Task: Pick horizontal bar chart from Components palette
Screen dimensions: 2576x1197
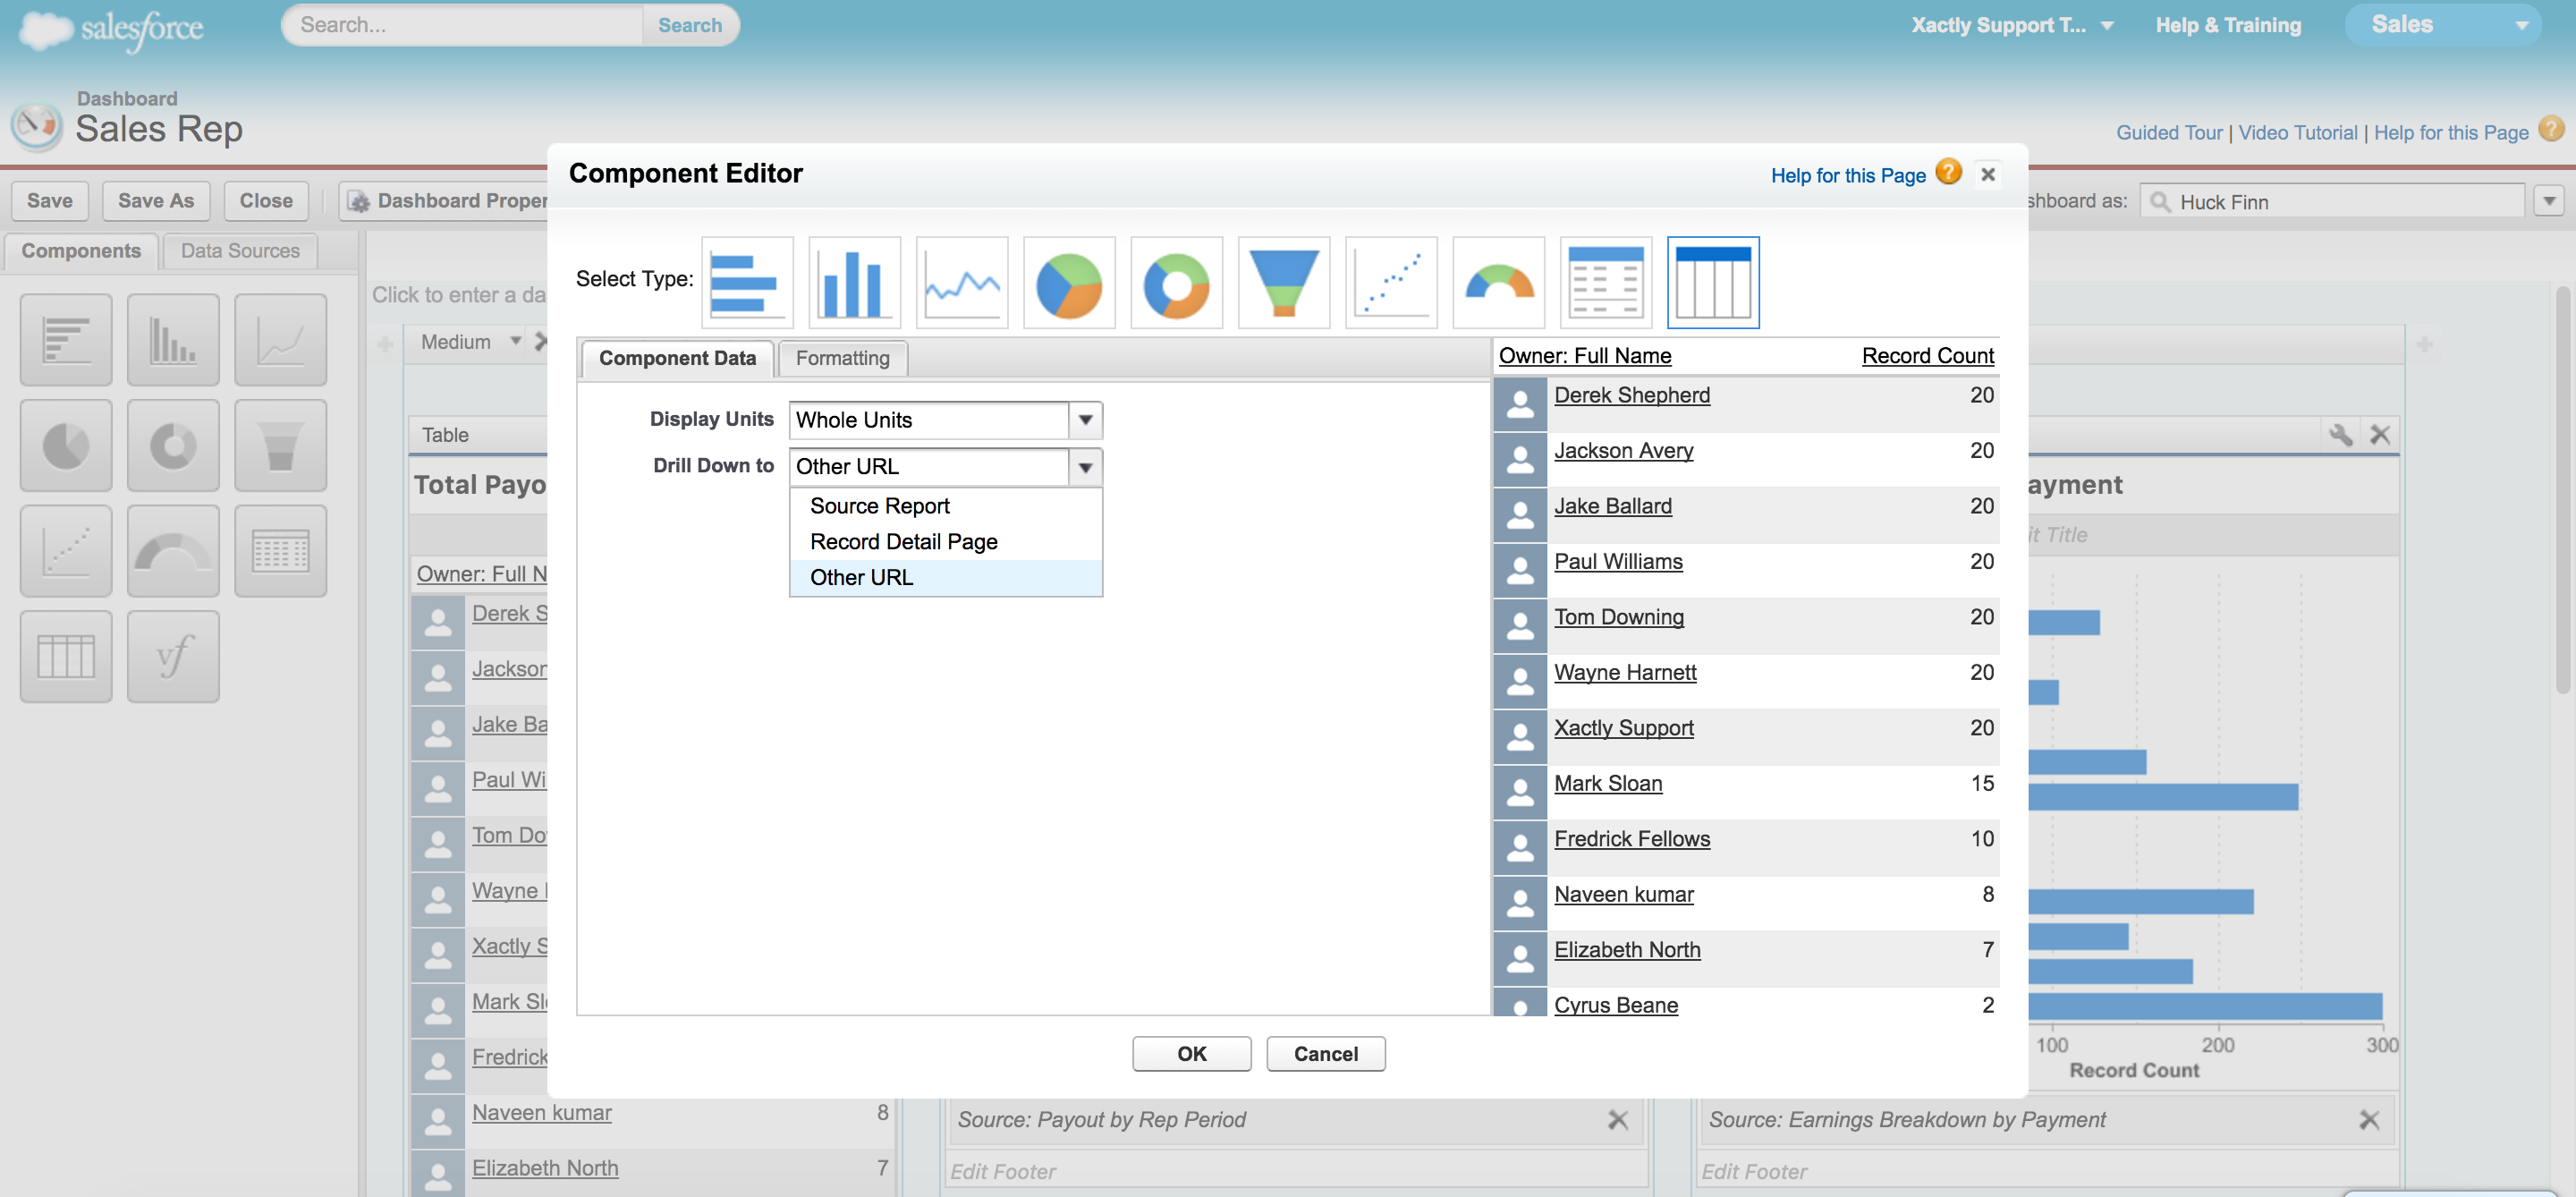Action: click(x=66, y=340)
